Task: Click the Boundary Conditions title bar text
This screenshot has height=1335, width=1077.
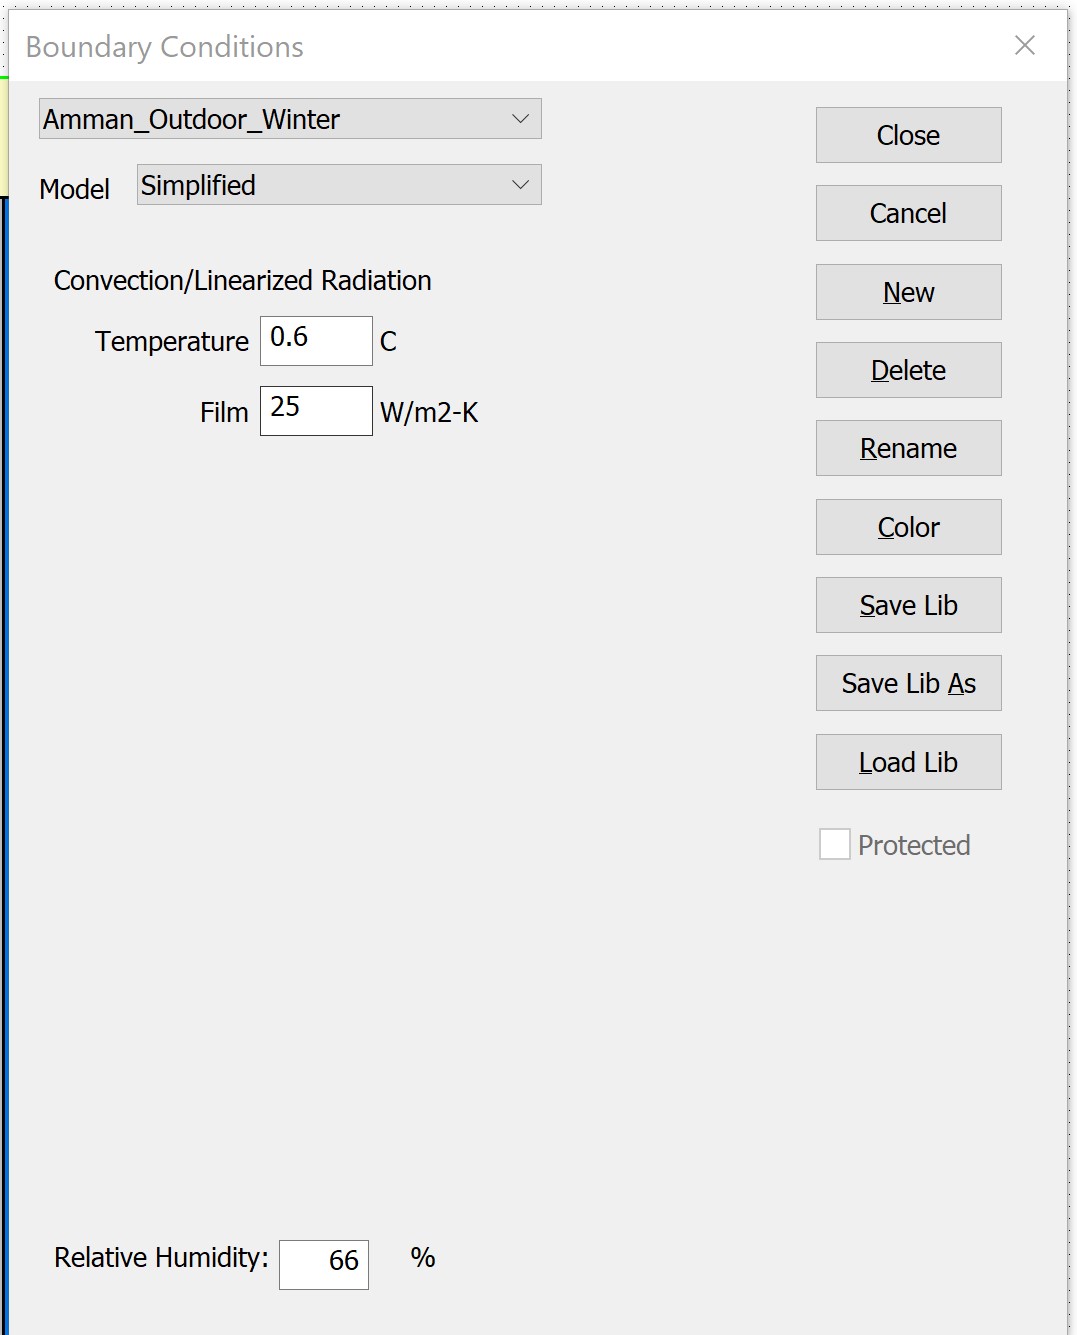Action: [165, 47]
